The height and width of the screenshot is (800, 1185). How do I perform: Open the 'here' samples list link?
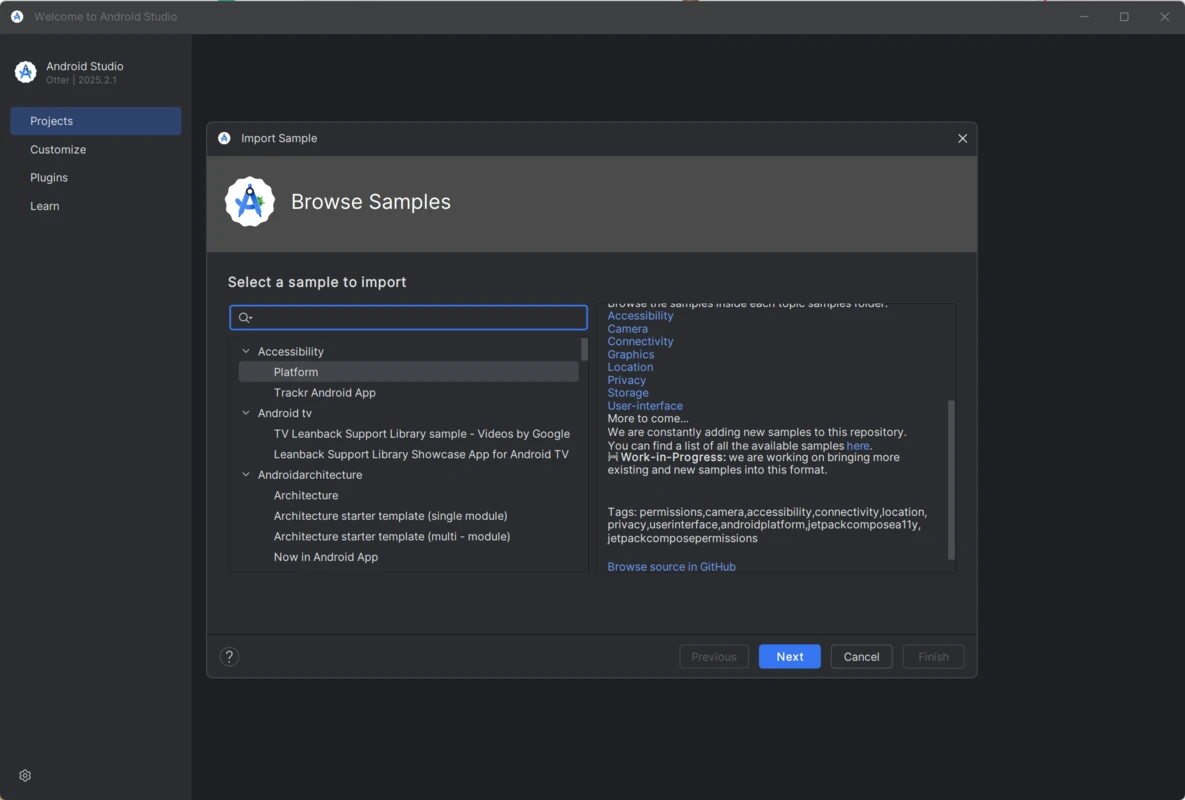click(858, 446)
